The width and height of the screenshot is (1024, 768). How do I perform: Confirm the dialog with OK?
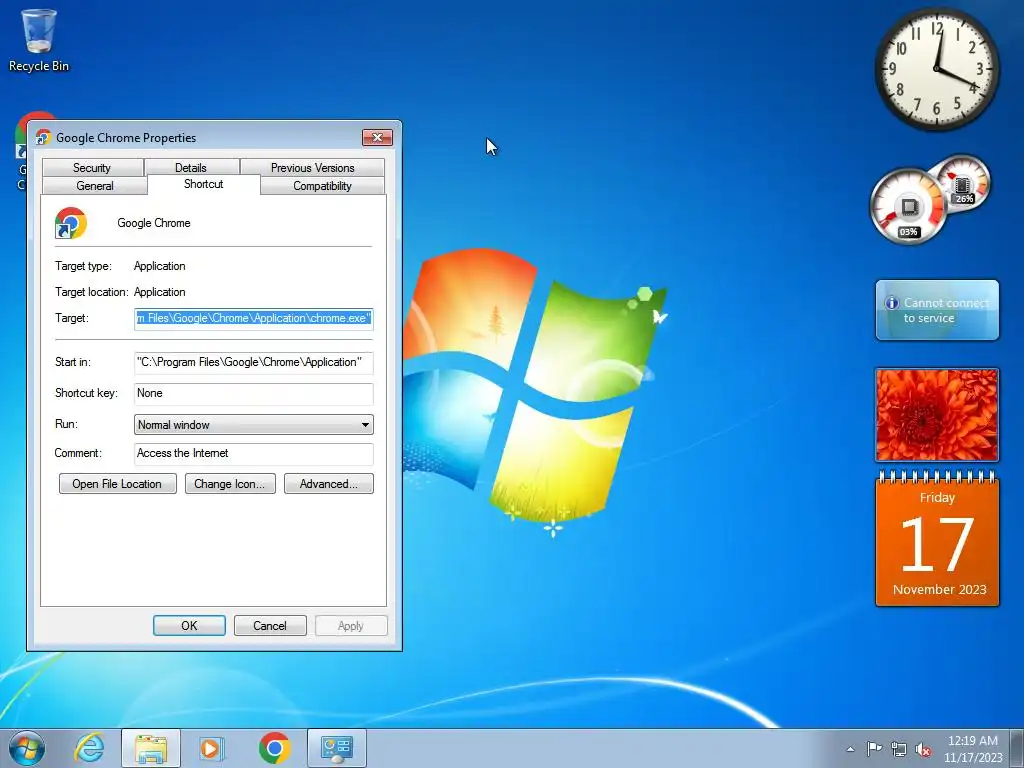click(189, 626)
